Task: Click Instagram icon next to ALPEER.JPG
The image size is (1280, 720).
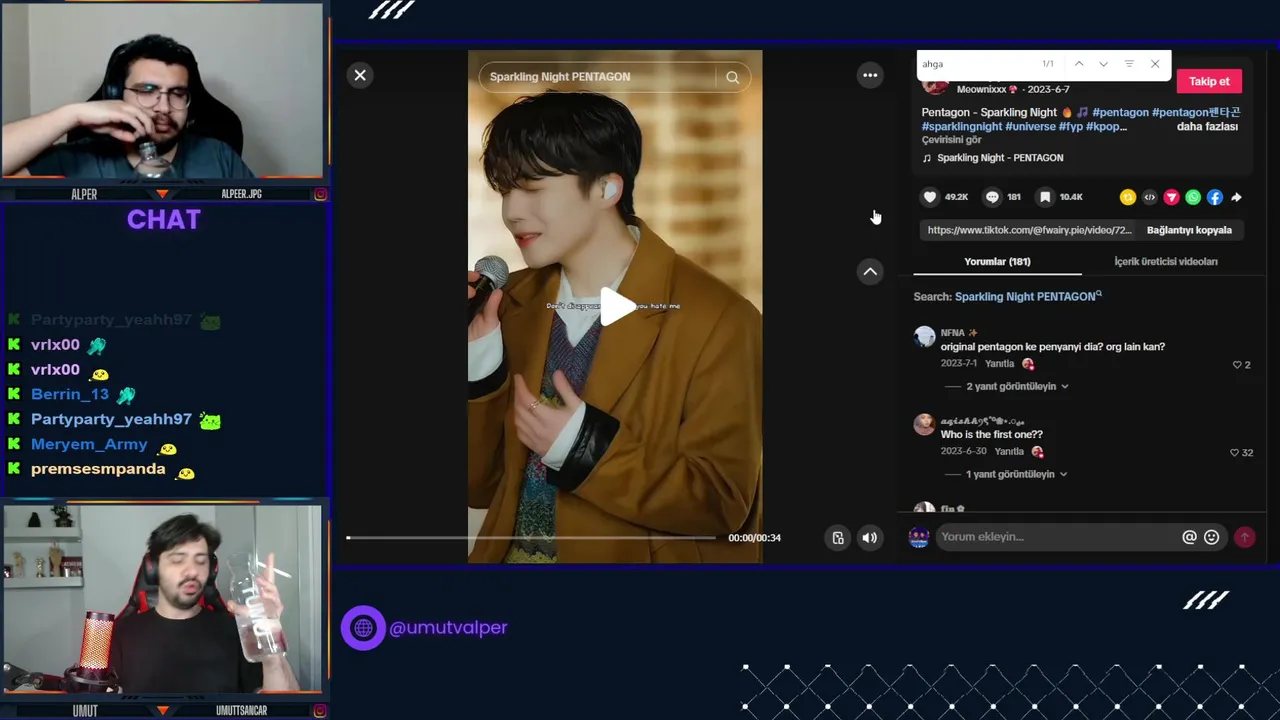Action: point(320,194)
